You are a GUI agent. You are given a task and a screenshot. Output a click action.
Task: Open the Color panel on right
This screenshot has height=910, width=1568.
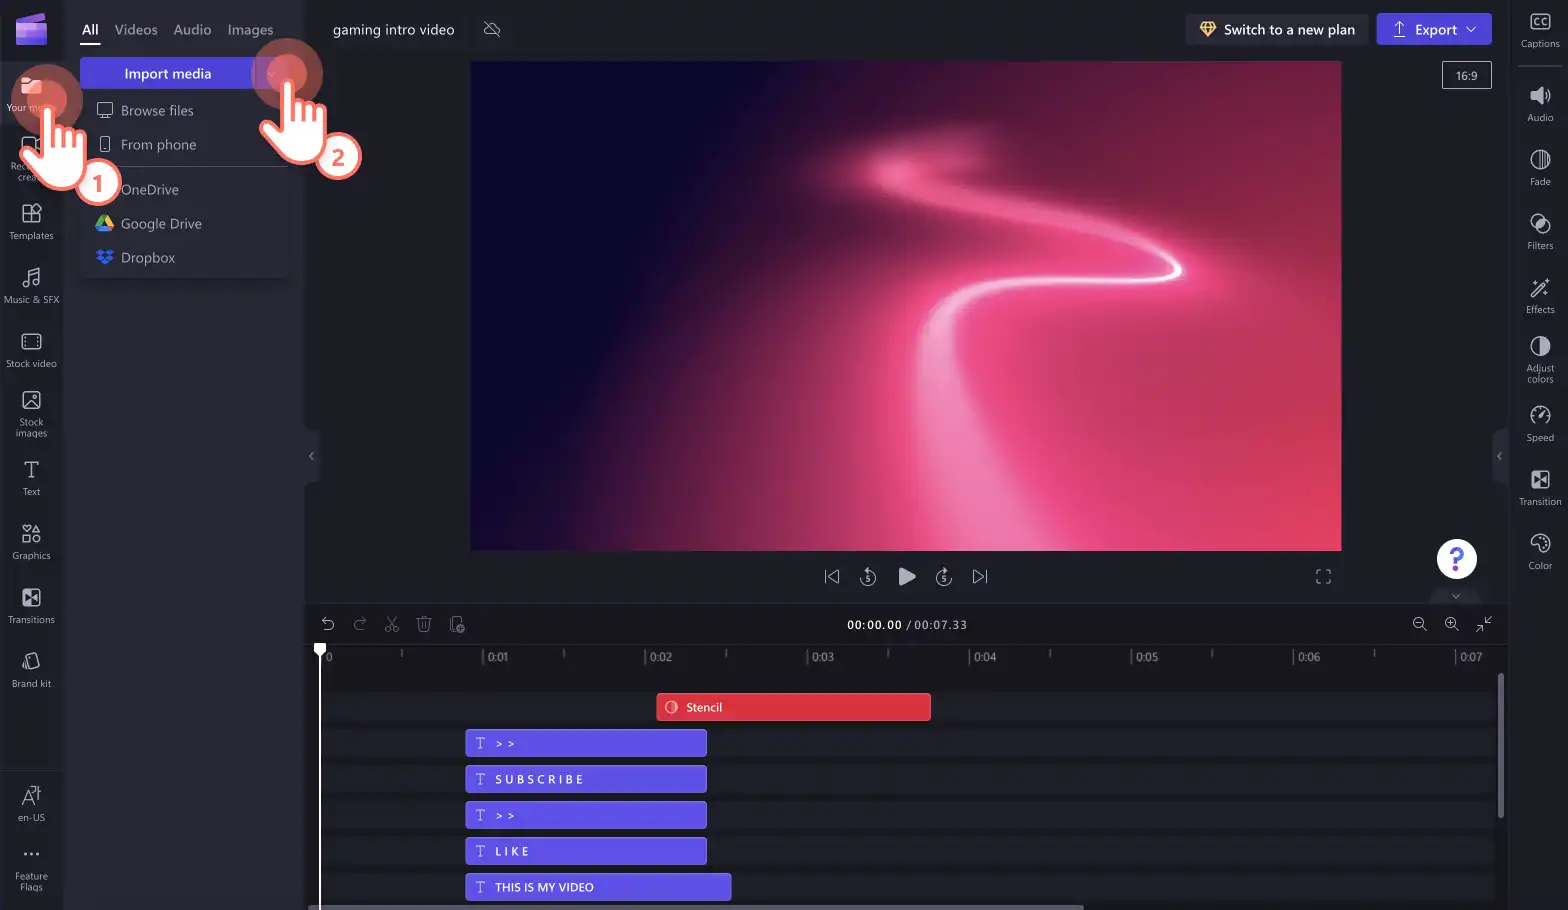click(1540, 551)
